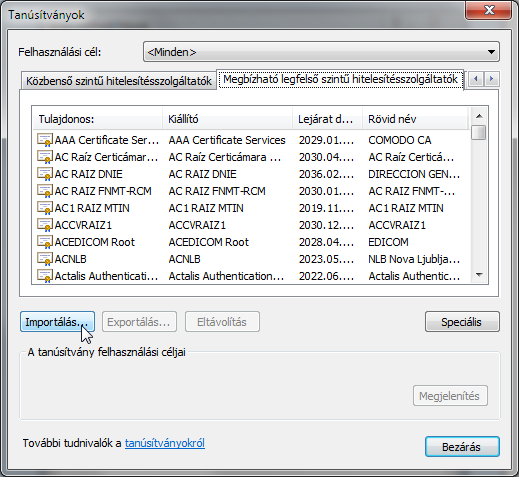Viewport: 519px width, 477px height.
Task: Select the Actalis Authentication certificate icon
Action: click(45, 276)
